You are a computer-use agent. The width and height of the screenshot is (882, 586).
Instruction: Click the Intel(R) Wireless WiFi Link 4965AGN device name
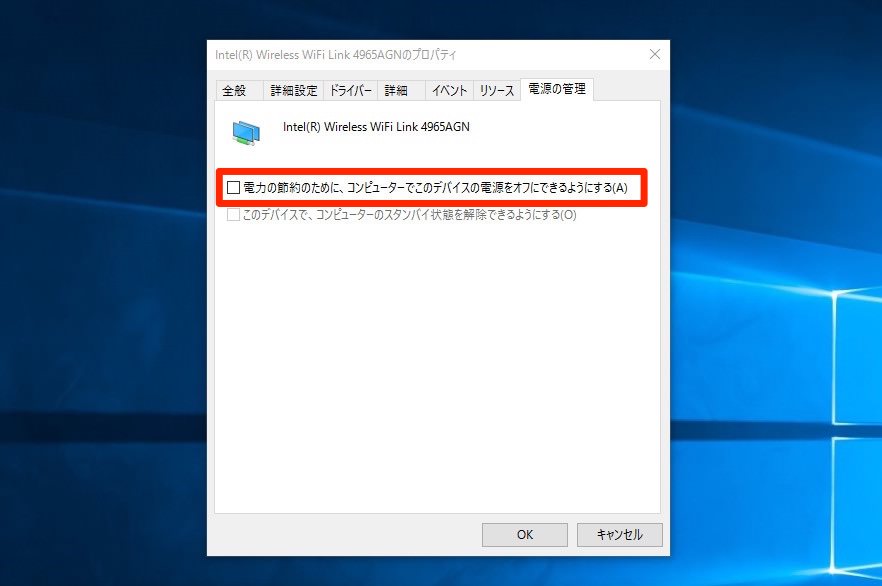[376, 127]
